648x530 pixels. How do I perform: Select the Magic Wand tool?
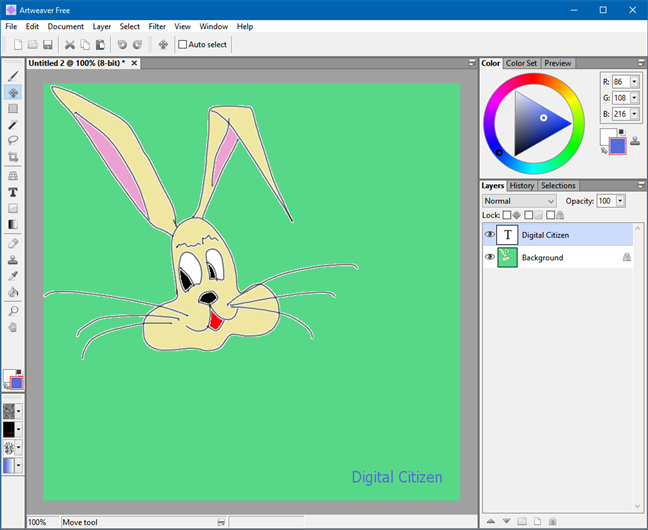coord(13,124)
